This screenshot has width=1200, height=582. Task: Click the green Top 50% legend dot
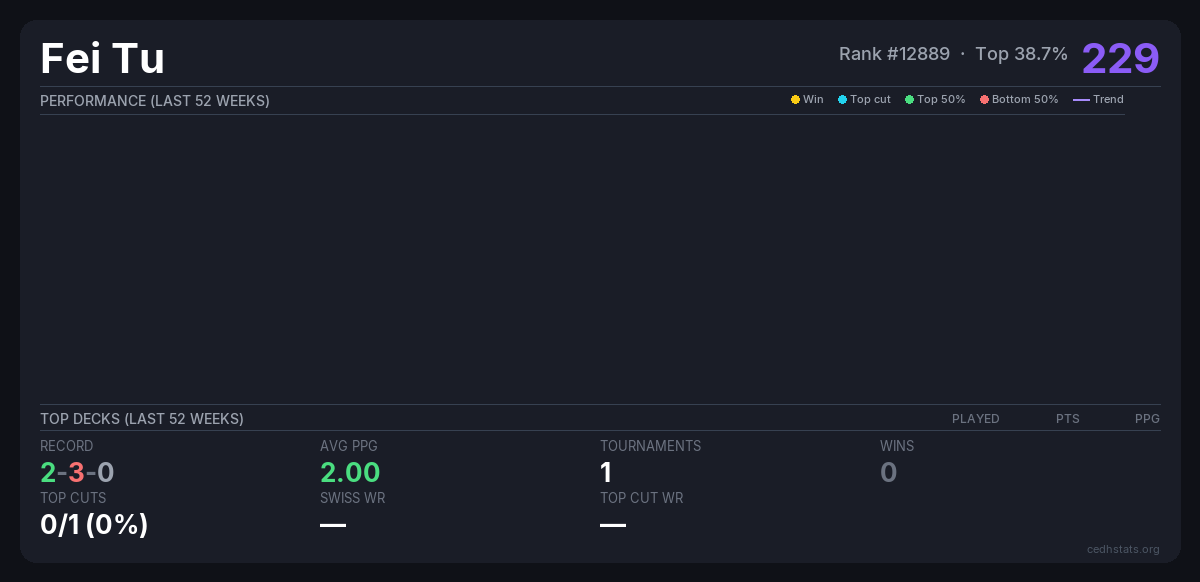[909, 100]
